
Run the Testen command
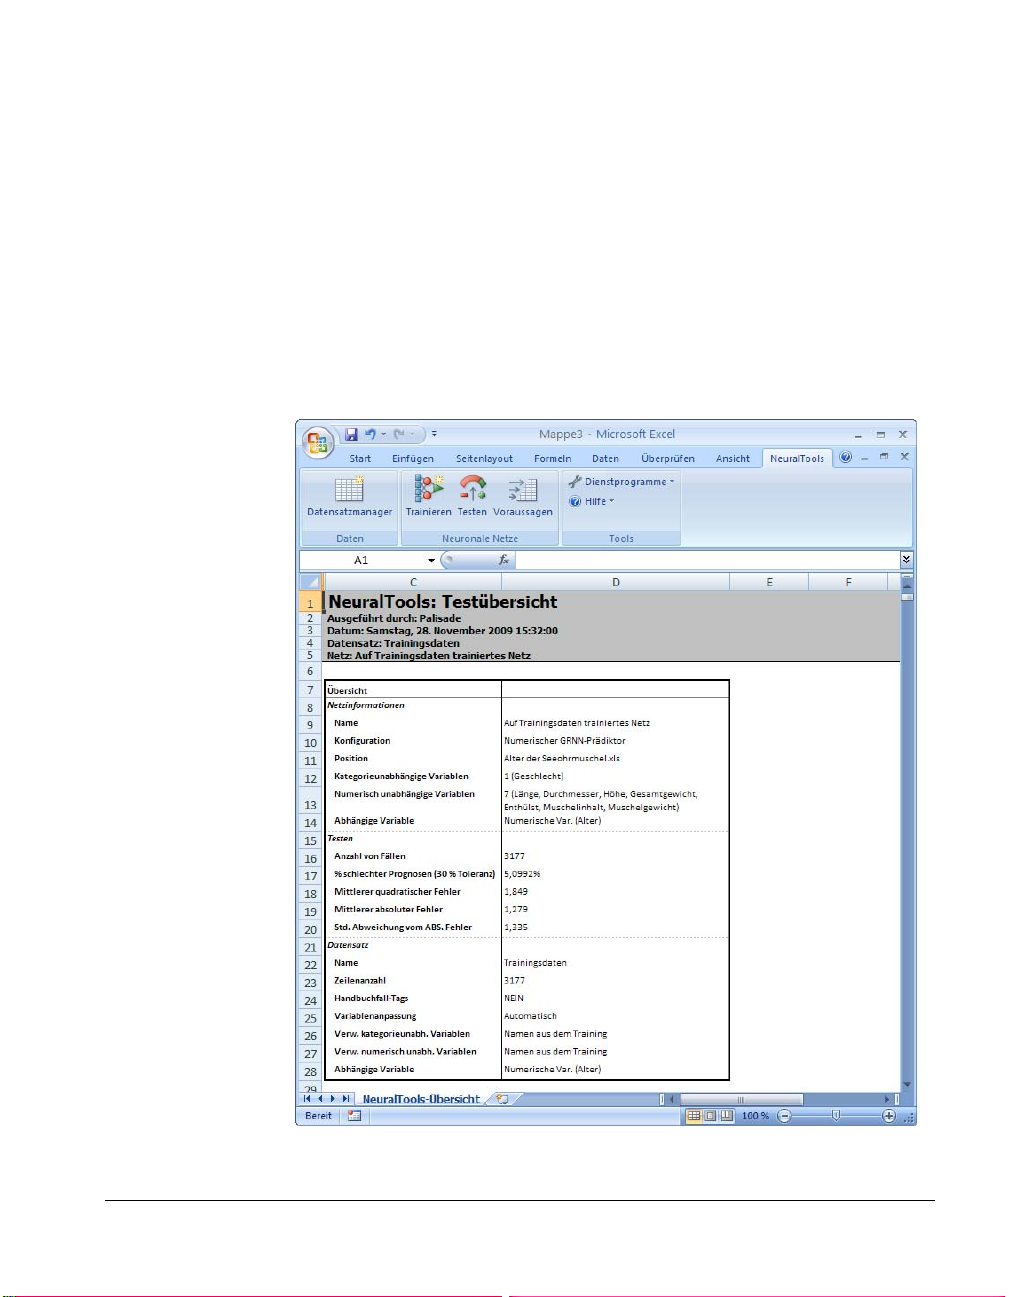click(x=472, y=496)
